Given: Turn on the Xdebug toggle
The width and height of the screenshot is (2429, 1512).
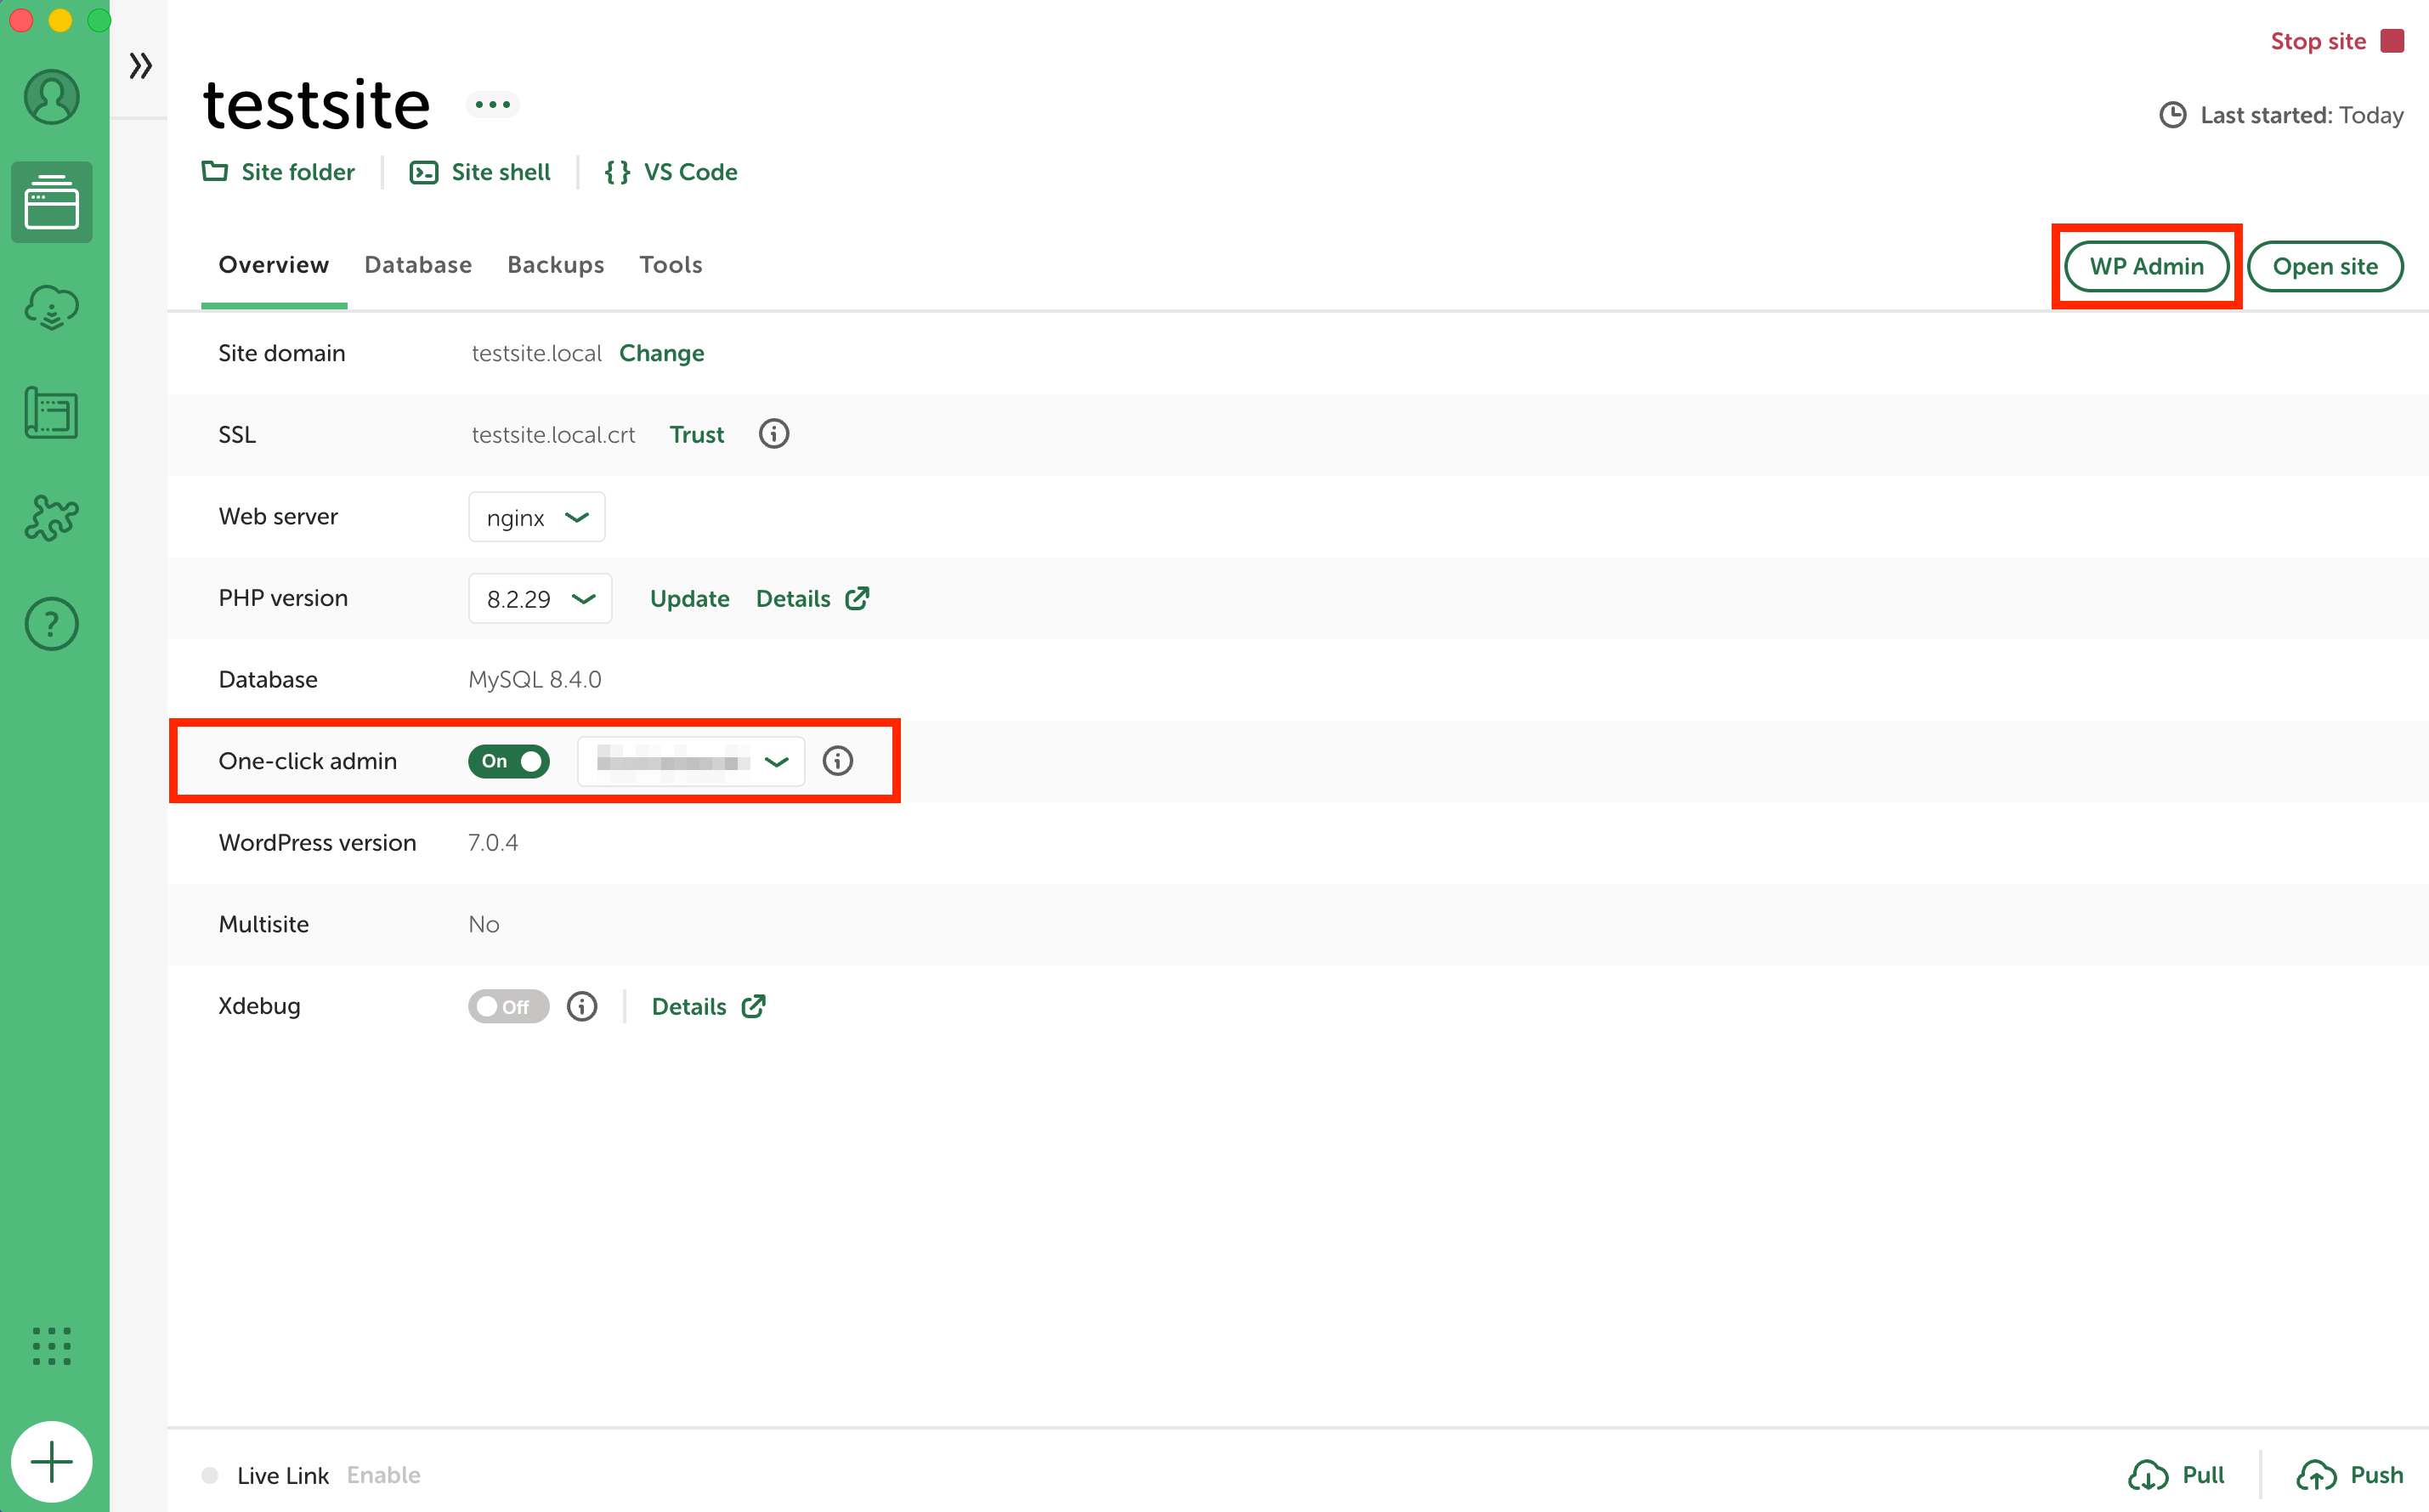Looking at the screenshot, I should 509,1006.
